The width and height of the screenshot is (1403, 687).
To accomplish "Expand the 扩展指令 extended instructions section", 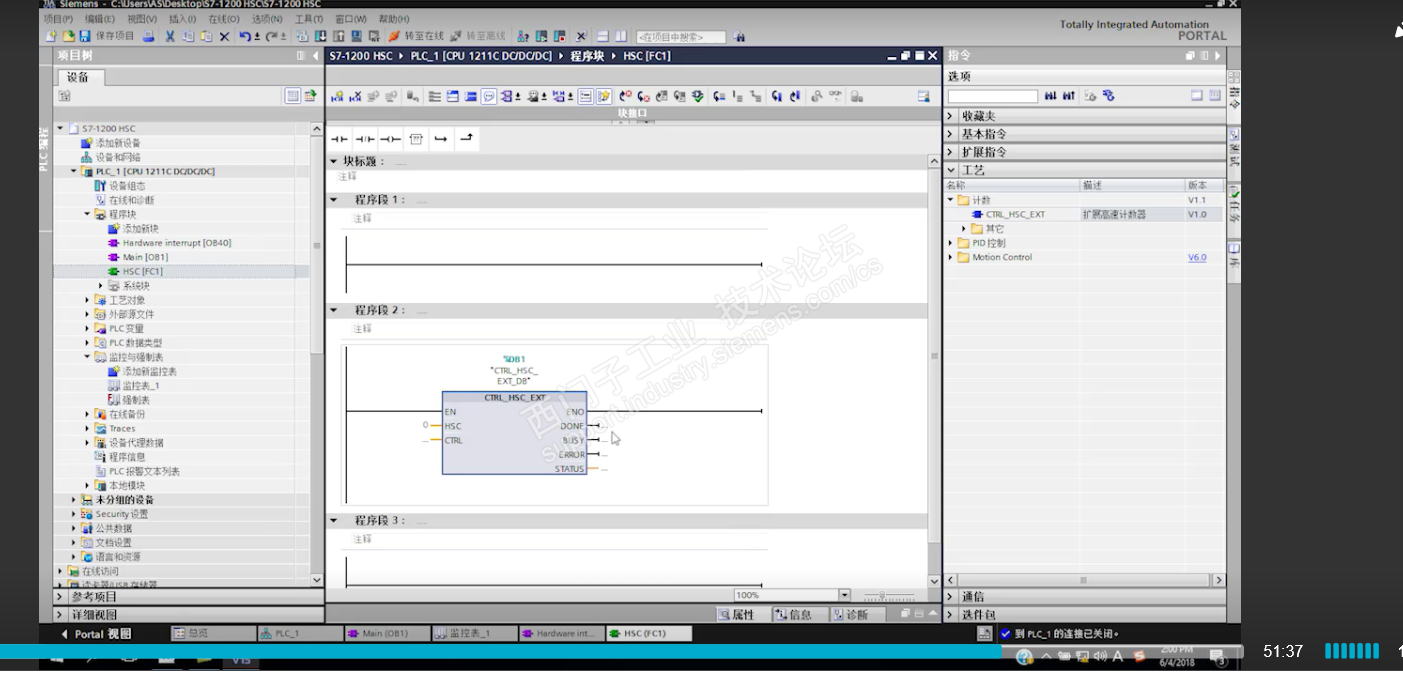I will coord(951,152).
